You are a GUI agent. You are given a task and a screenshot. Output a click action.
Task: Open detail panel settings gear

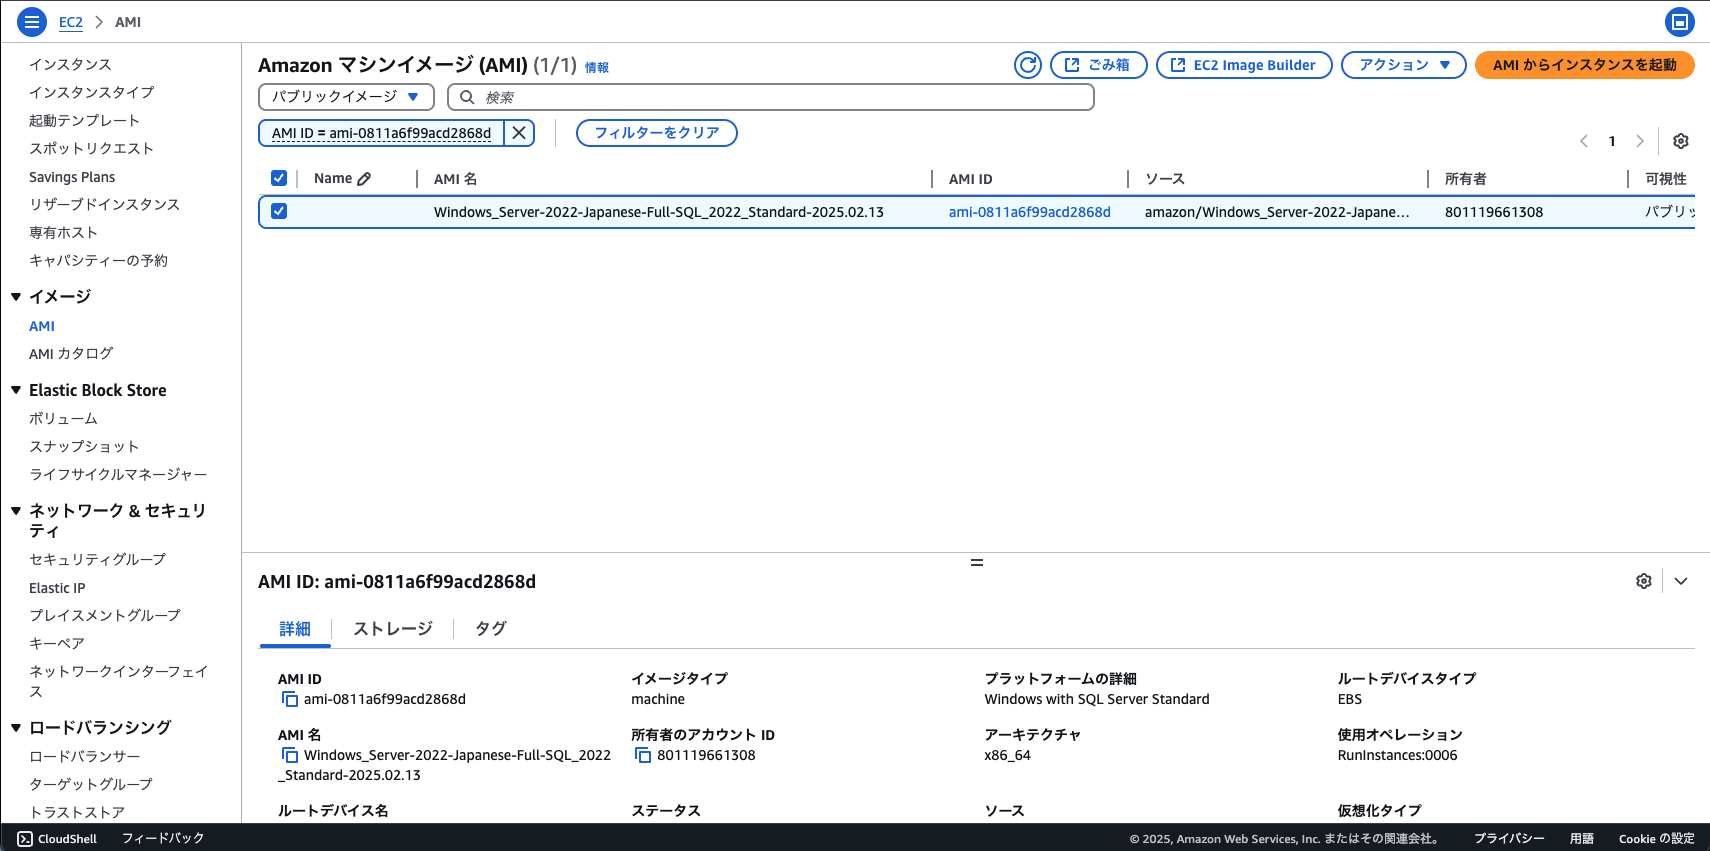pos(1644,581)
